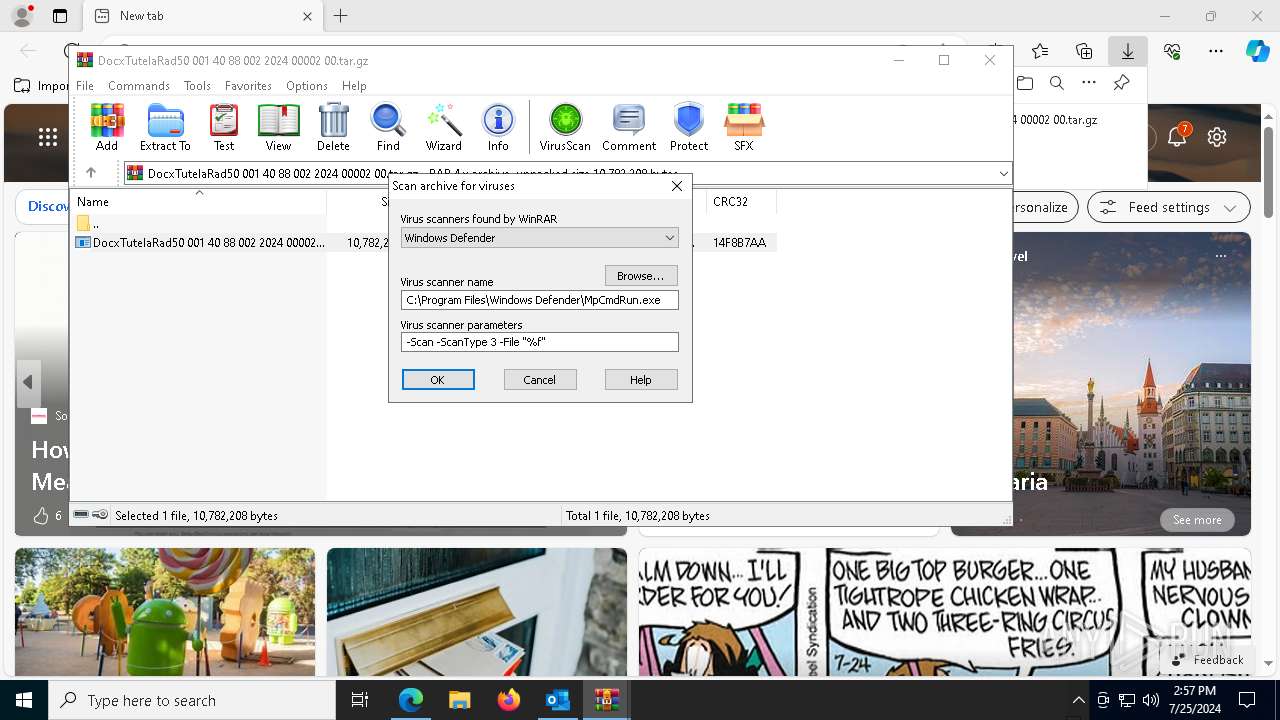Open the comic strip thumbnail
Viewport: 1280px width, 720px height.
click(x=945, y=612)
